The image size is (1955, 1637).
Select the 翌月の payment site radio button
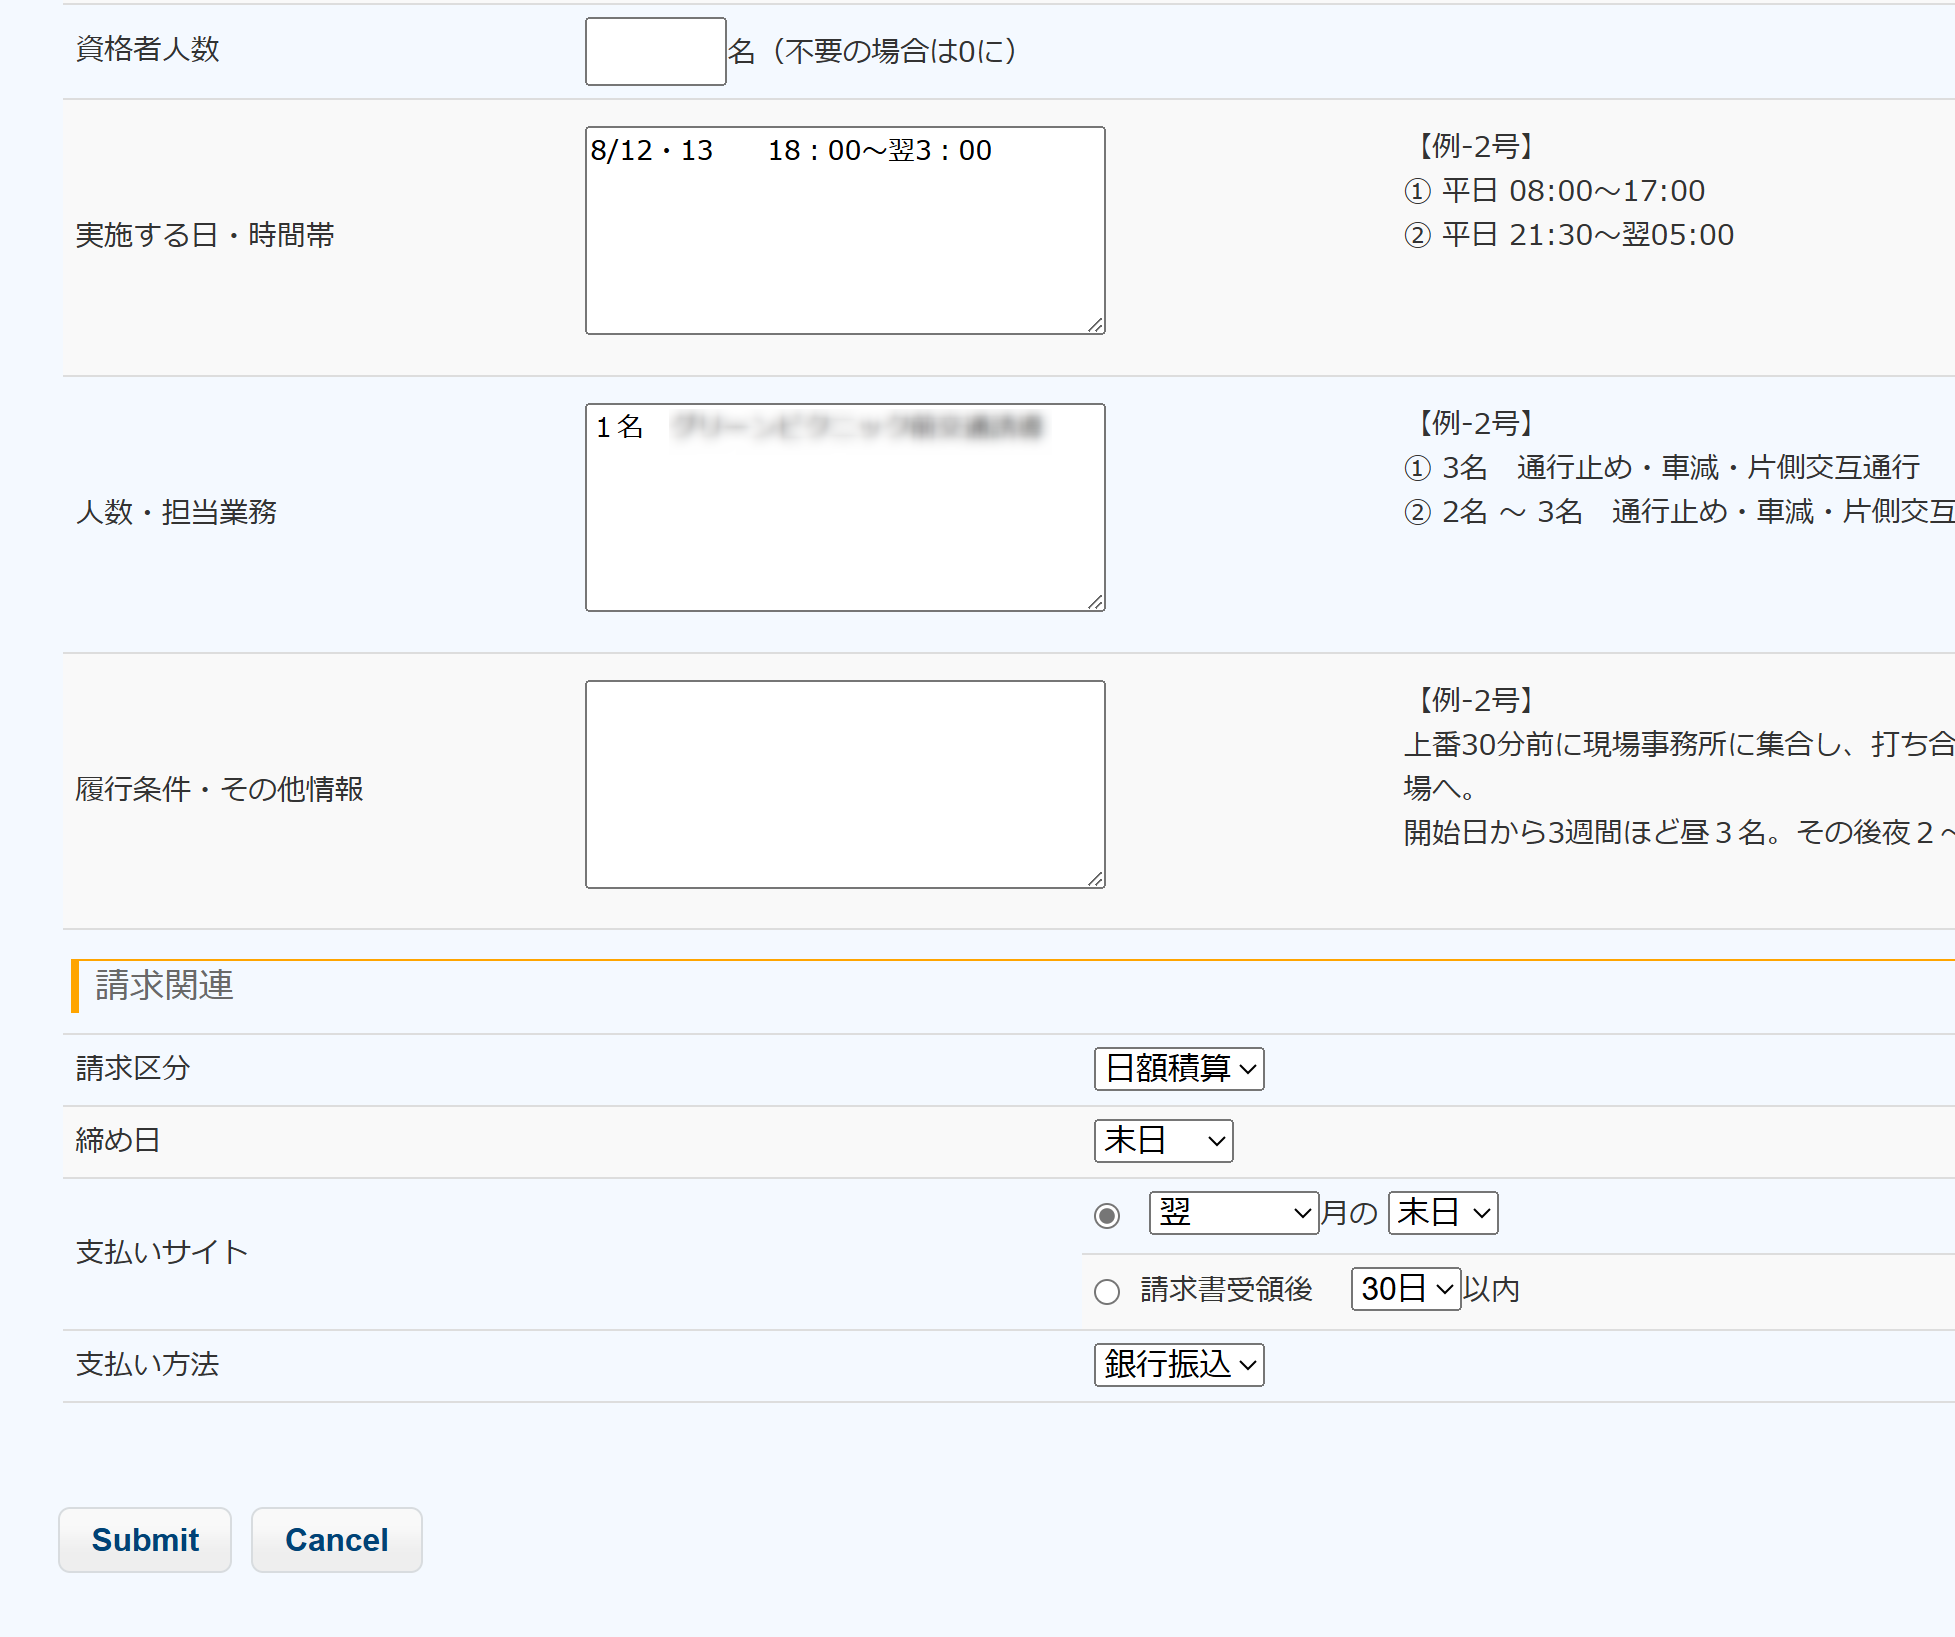click(1107, 1216)
